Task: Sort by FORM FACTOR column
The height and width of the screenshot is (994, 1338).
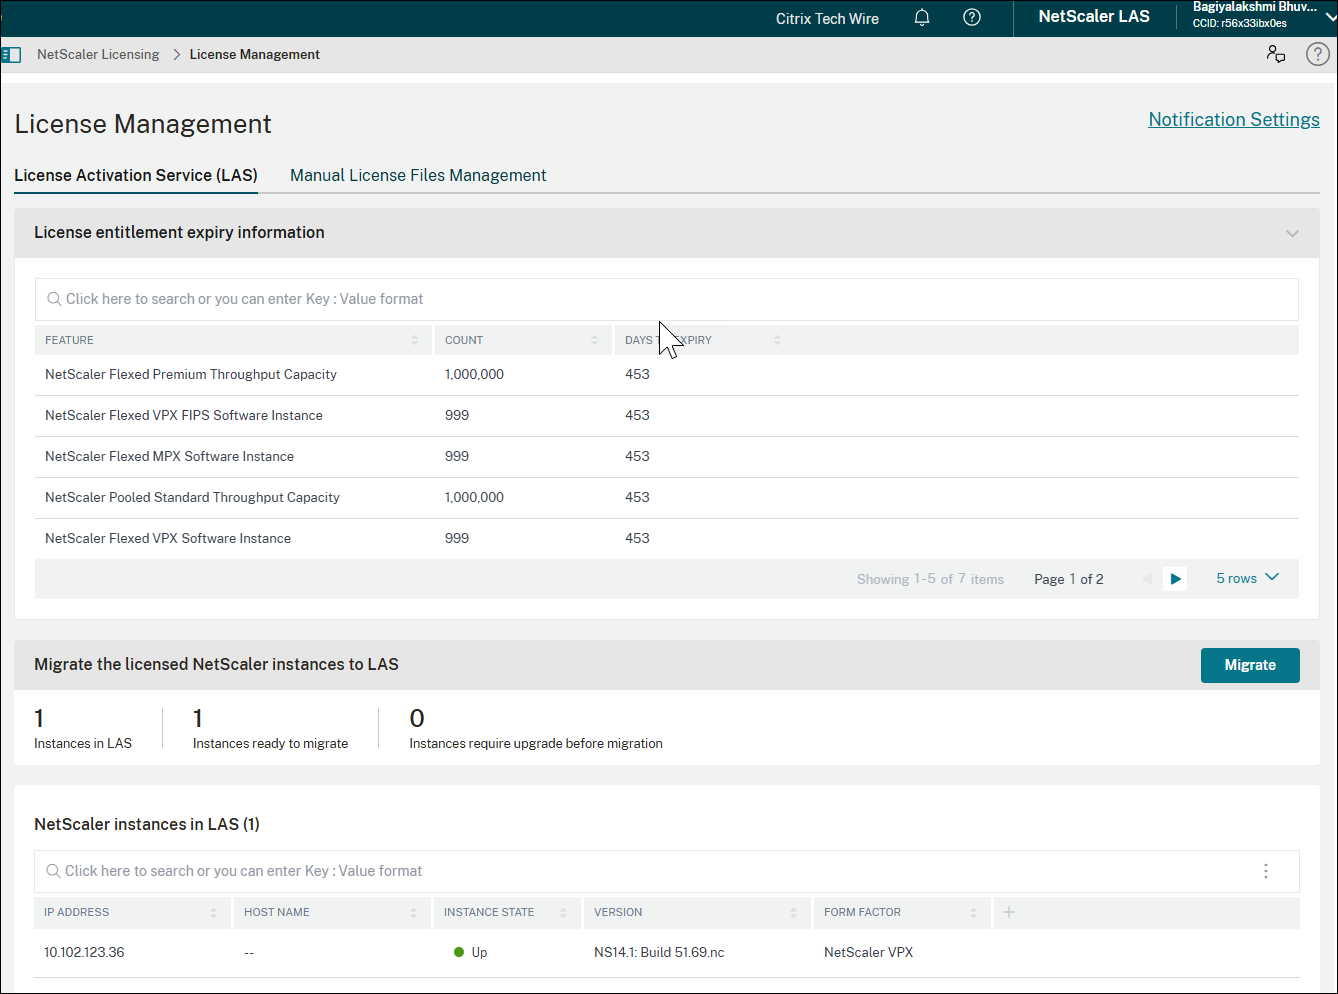Action: 973,912
